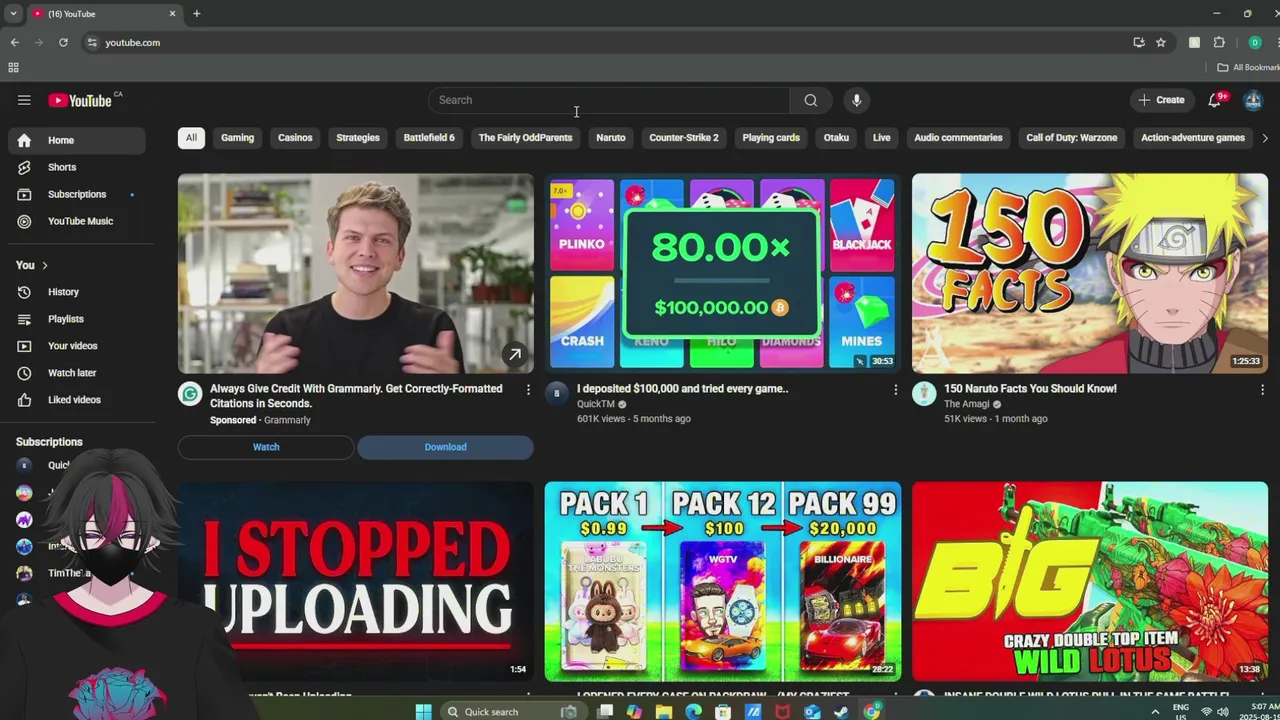
Task: Open options for 150 Naruto Facts video
Action: [x=1262, y=389]
